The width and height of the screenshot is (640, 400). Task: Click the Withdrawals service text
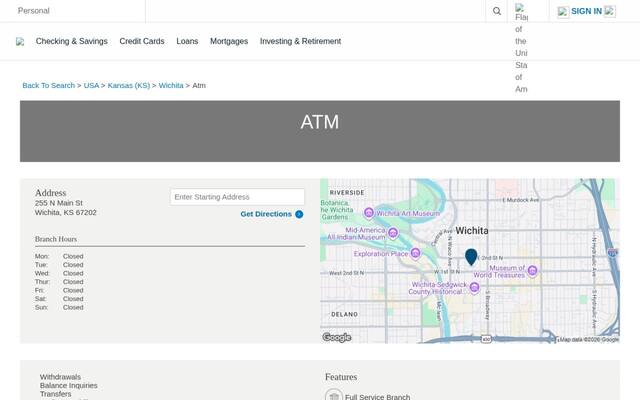point(60,377)
